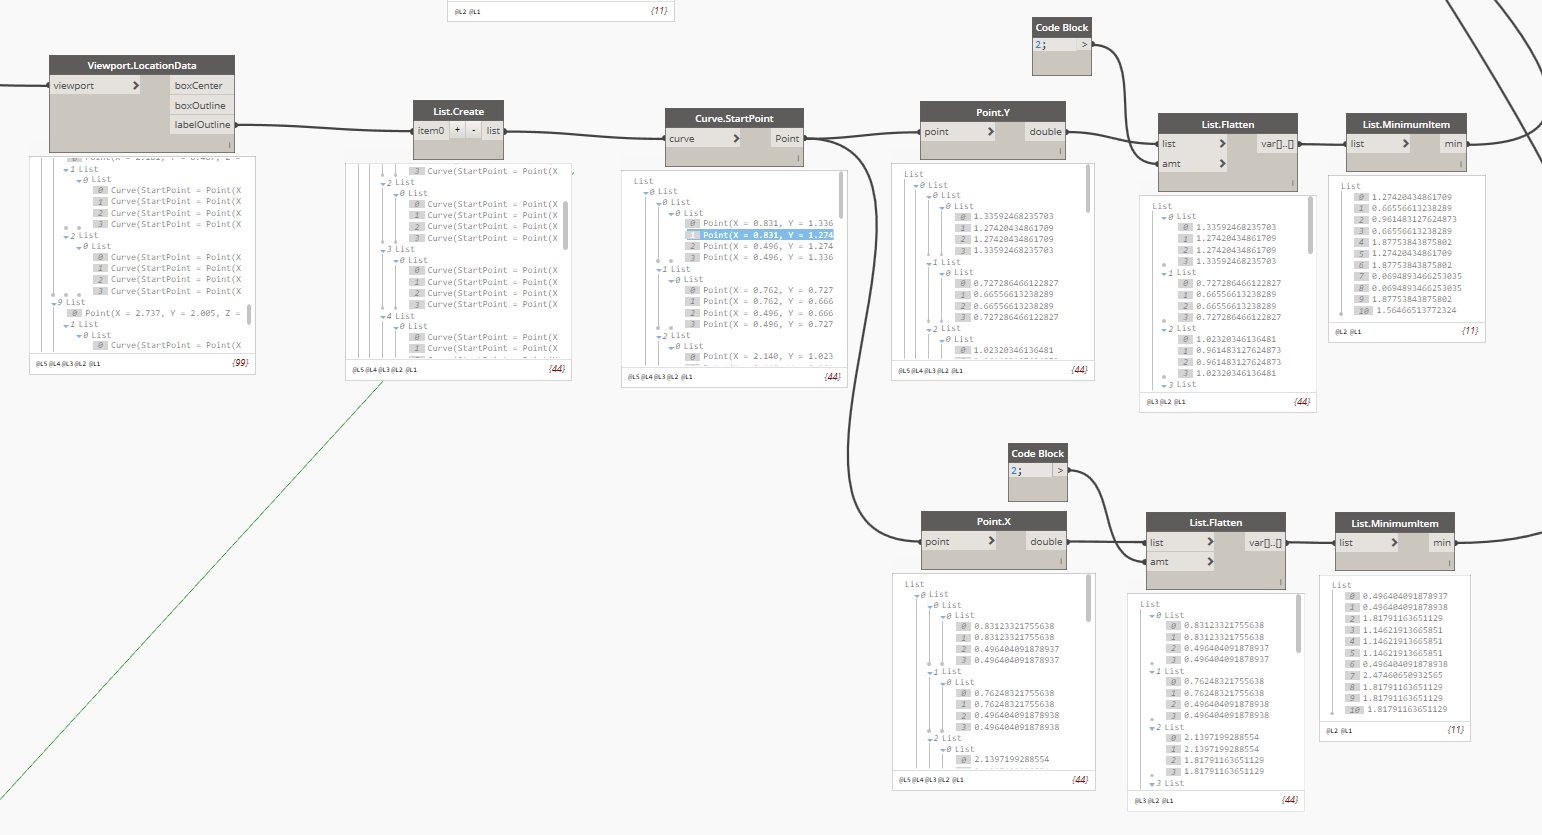Click '{44}' item count in Curve.StartPoint preview
This screenshot has width=1542, height=835.
(x=832, y=376)
